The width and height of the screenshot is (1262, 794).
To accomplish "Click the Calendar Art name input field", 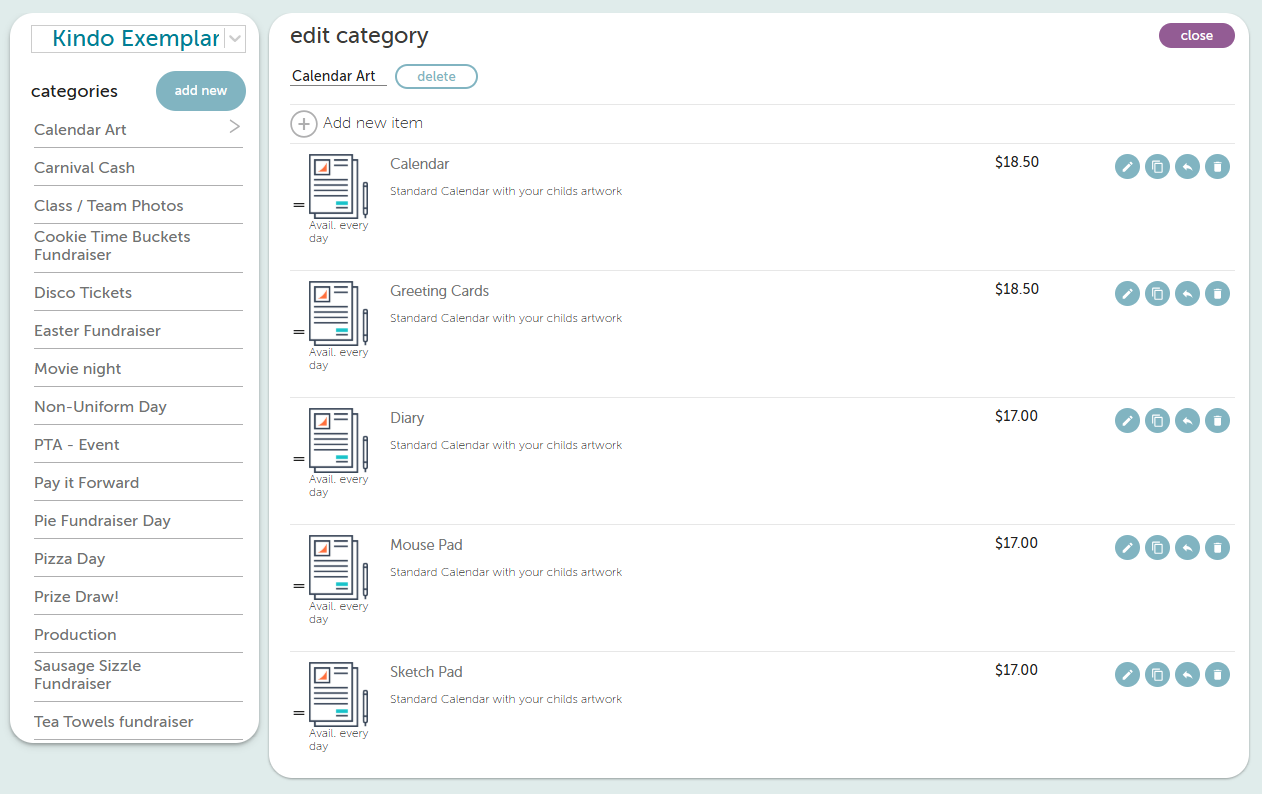I will tap(337, 76).
